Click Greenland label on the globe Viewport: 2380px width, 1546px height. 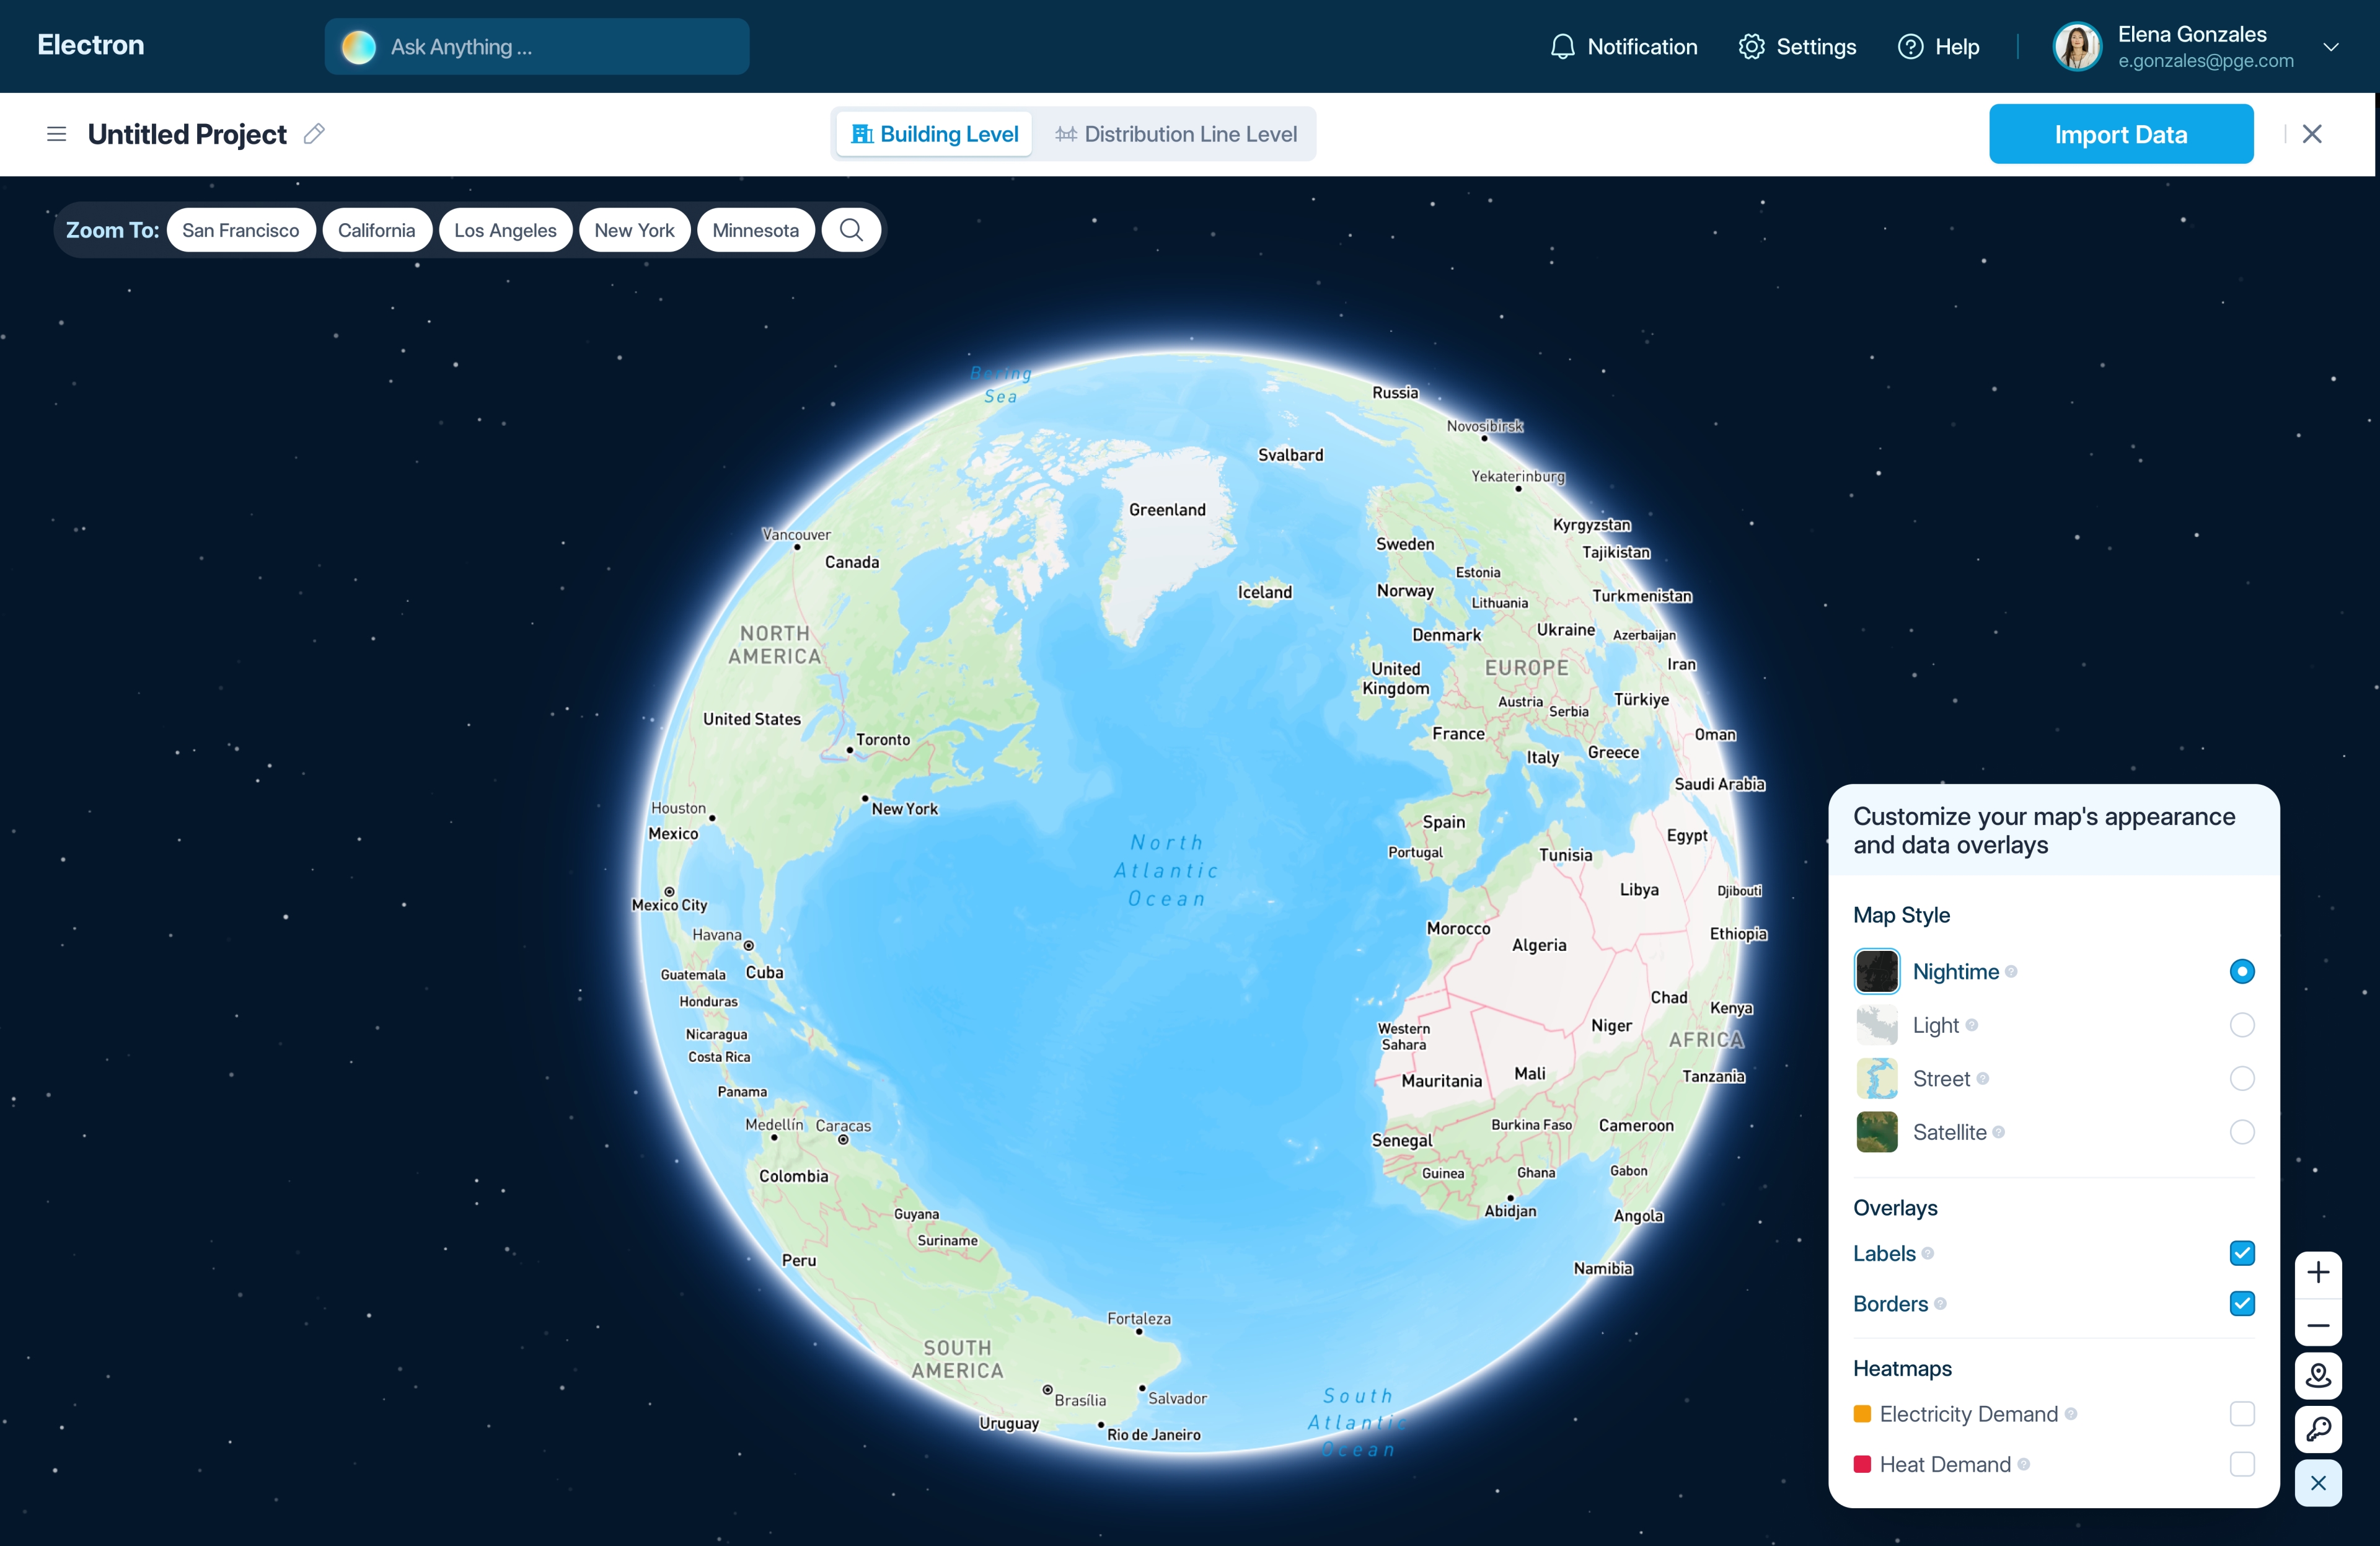pos(1167,510)
